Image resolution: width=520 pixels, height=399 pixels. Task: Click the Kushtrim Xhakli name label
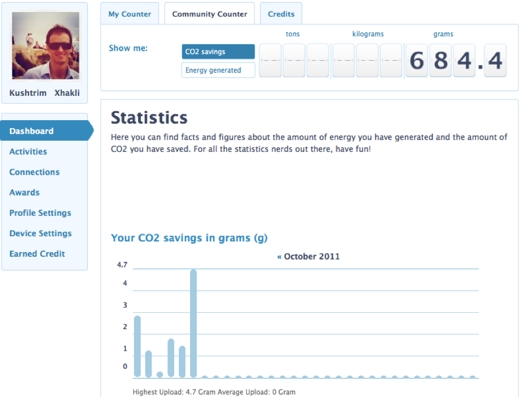tap(44, 93)
